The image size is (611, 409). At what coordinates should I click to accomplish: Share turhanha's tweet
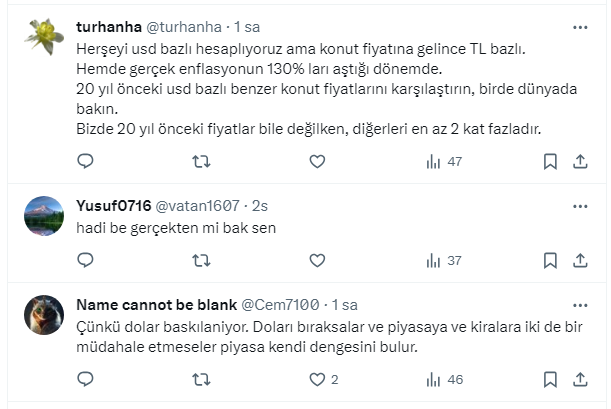(x=580, y=161)
